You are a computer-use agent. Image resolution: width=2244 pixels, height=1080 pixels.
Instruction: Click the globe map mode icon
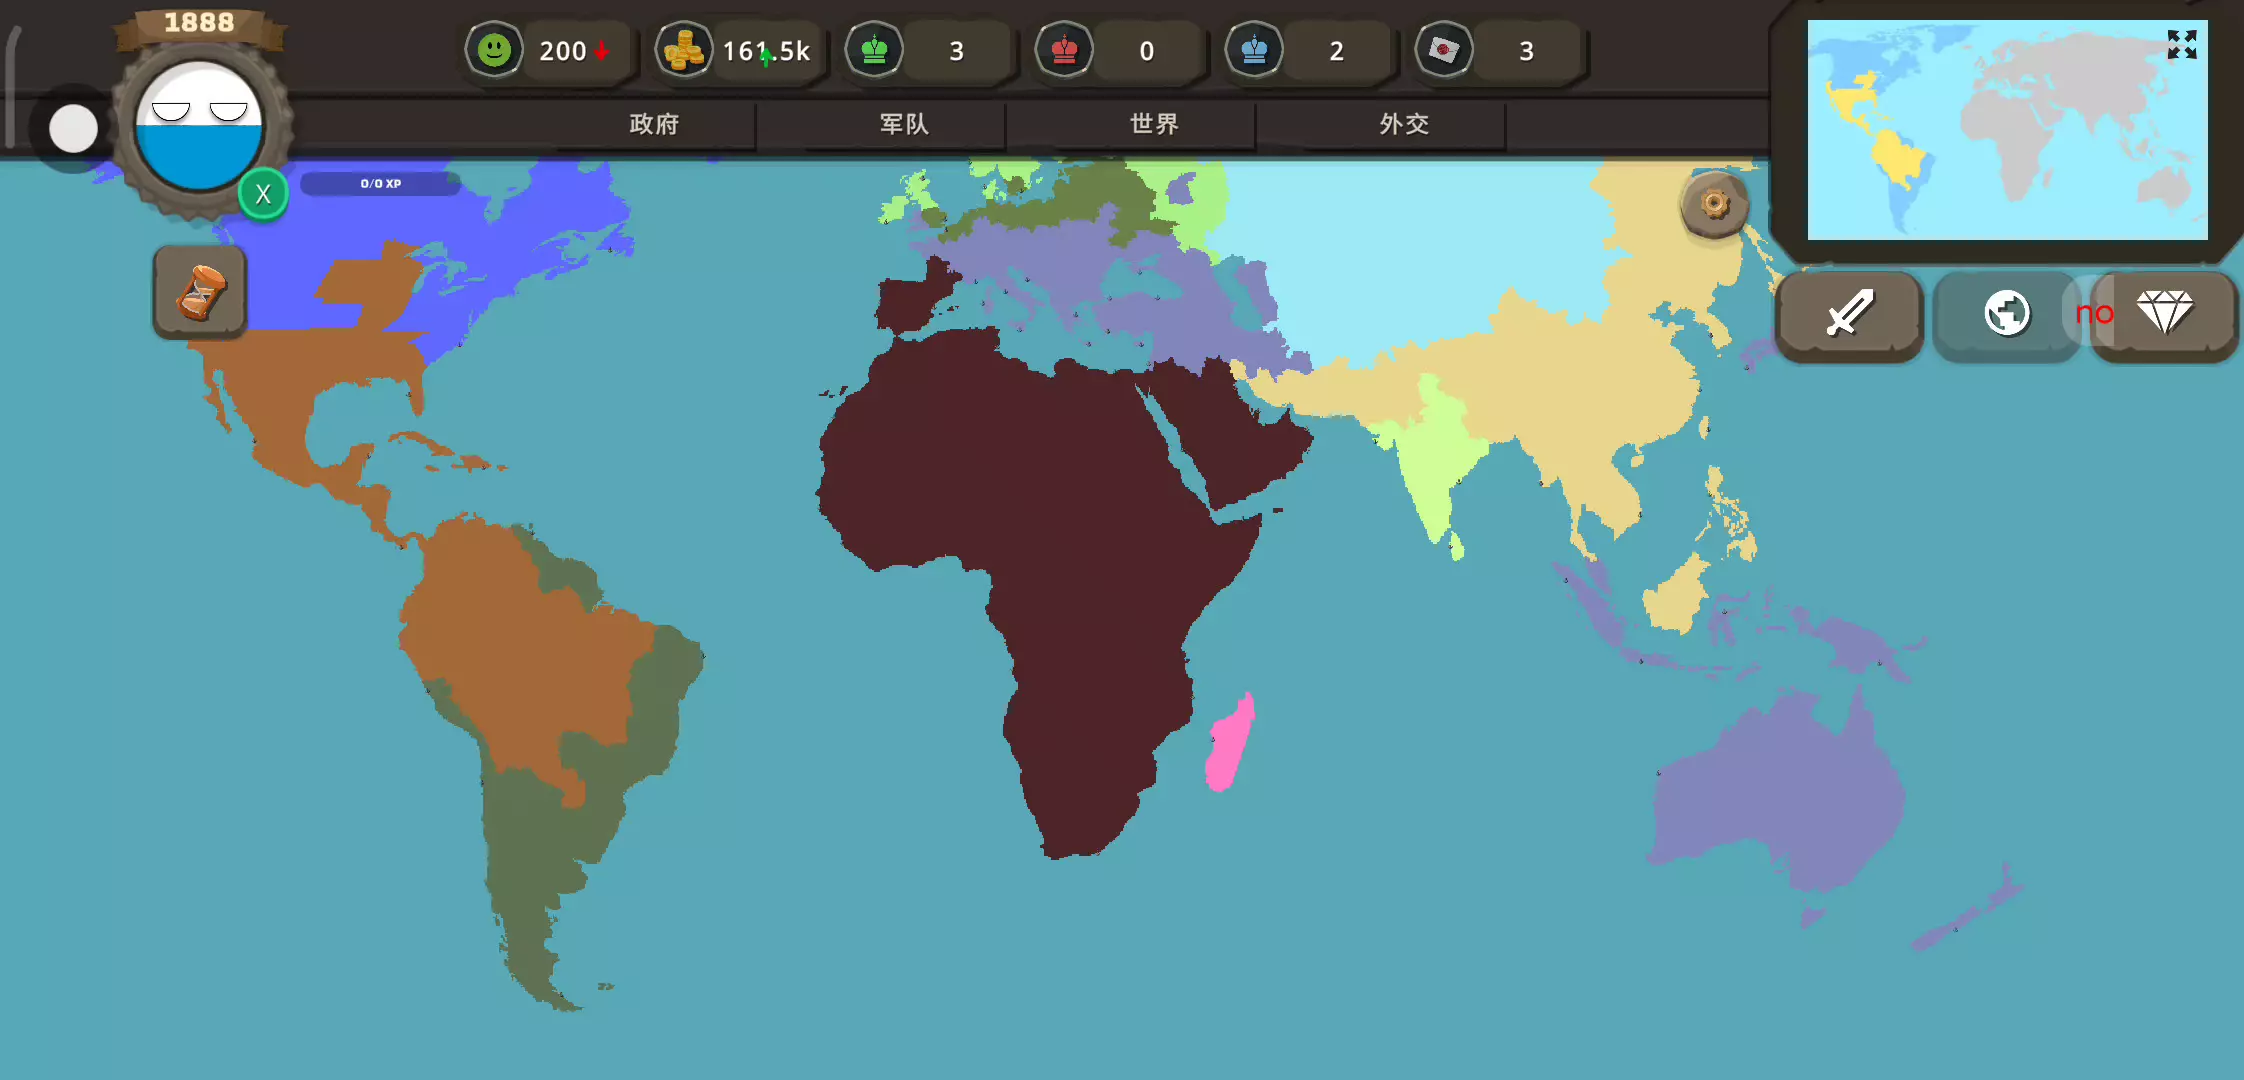2006,314
